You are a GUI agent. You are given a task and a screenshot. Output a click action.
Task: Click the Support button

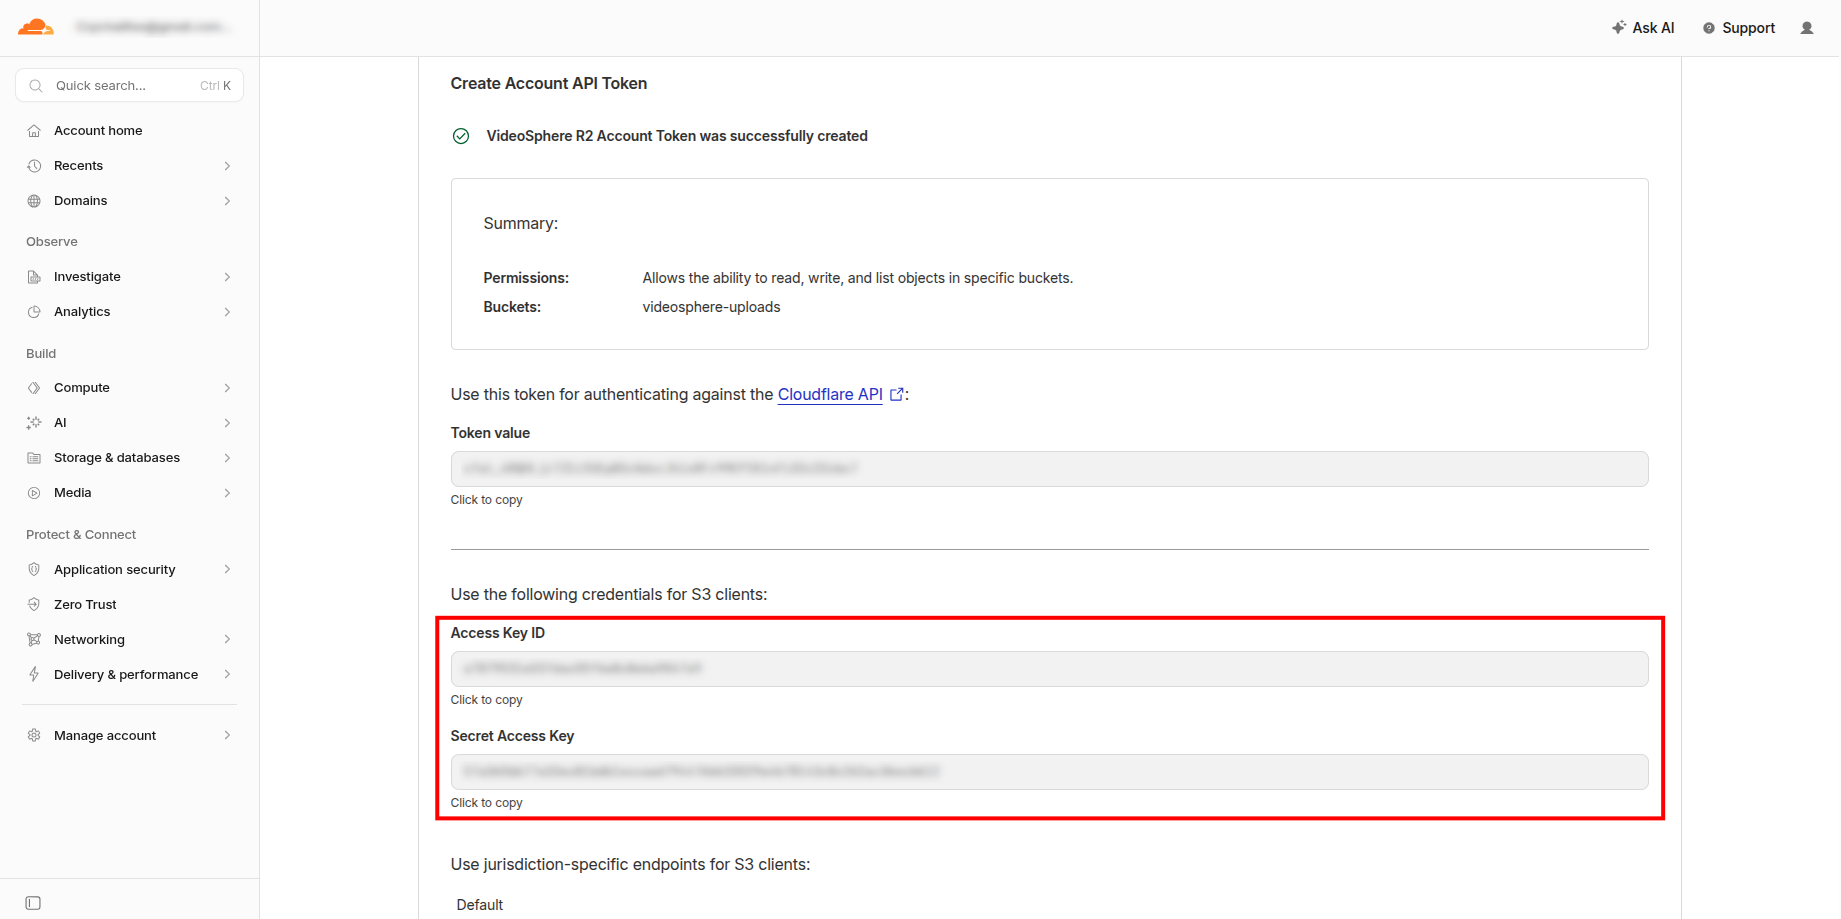click(x=1739, y=28)
